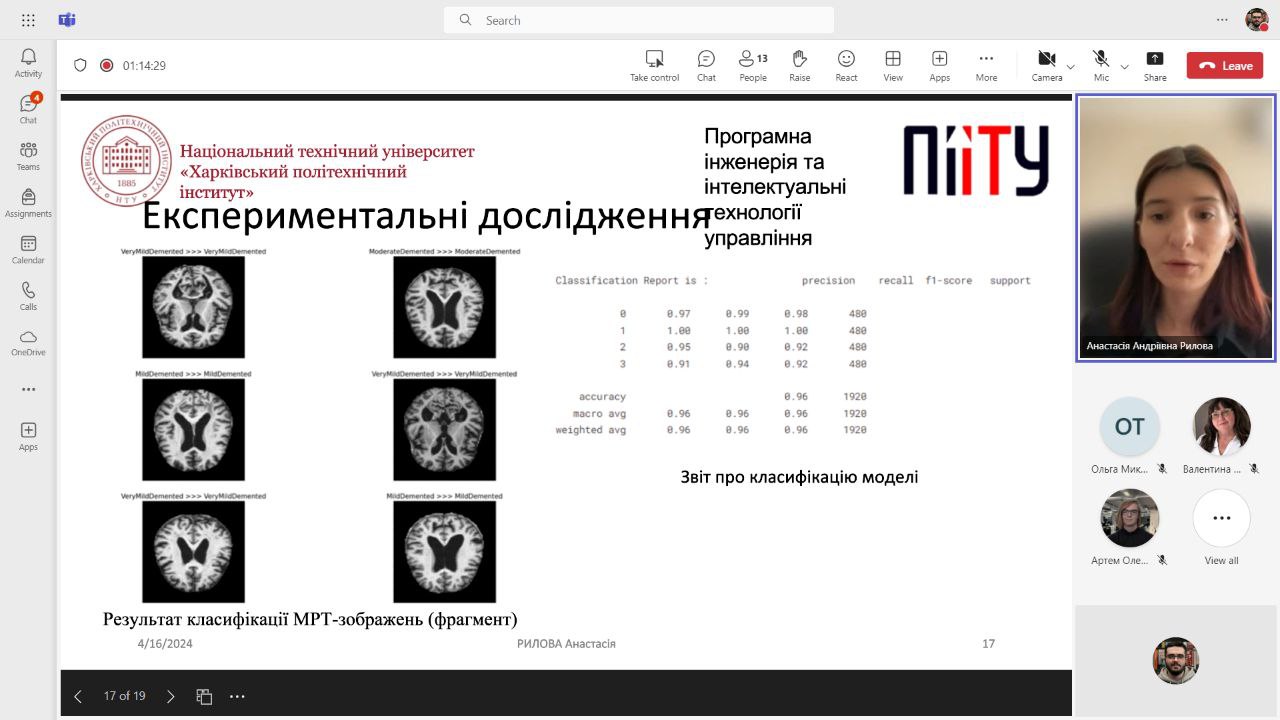1280x720 pixels.
Task: Open the Chat panel in meeting toolbar
Action: pyautogui.click(x=706, y=65)
